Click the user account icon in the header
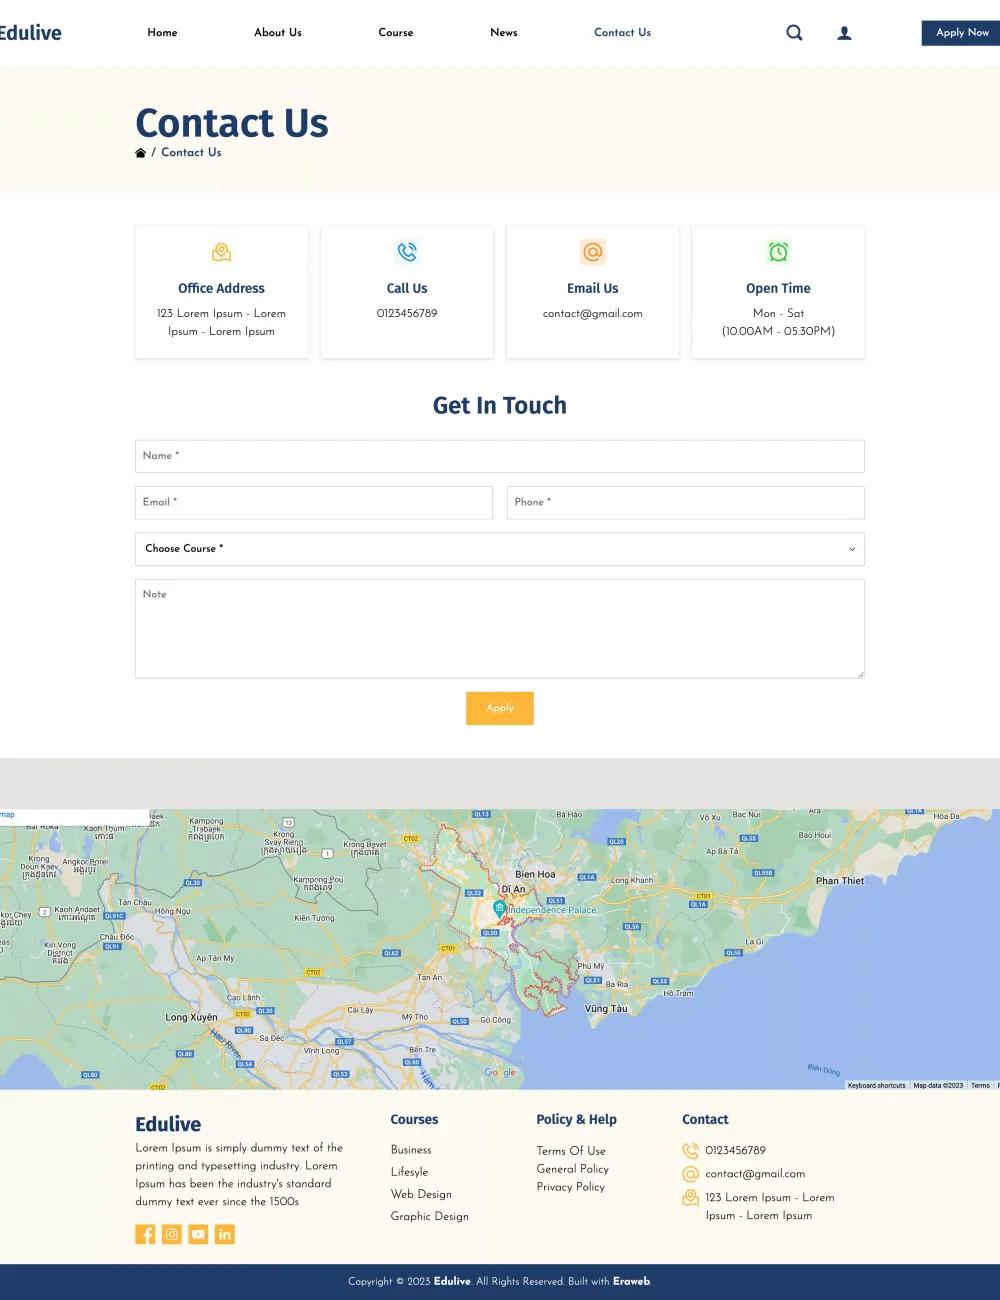 (844, 32)
